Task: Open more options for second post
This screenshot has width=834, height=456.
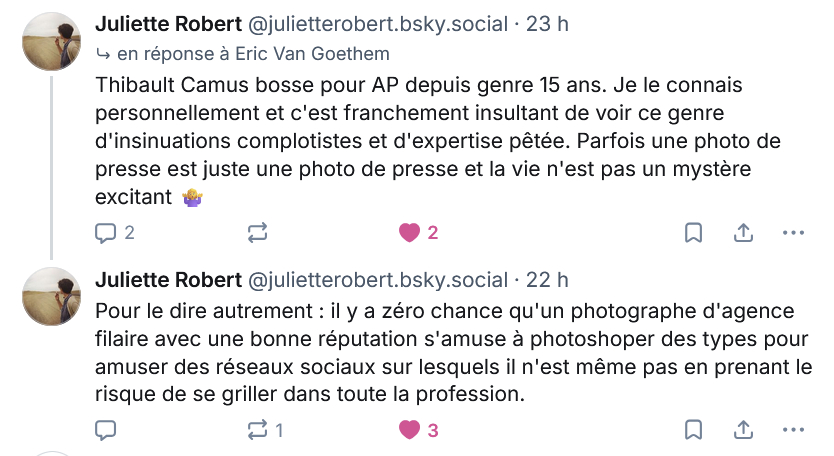Action: [793, 430]
